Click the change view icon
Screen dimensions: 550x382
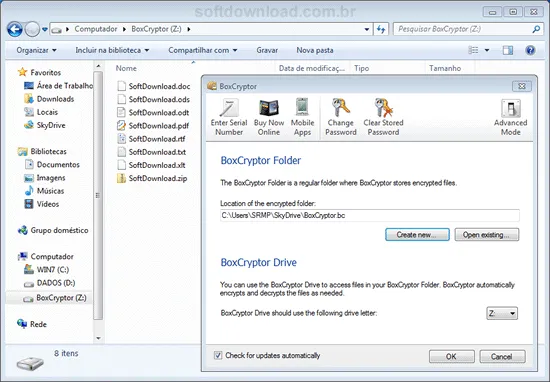click(474, 50)
